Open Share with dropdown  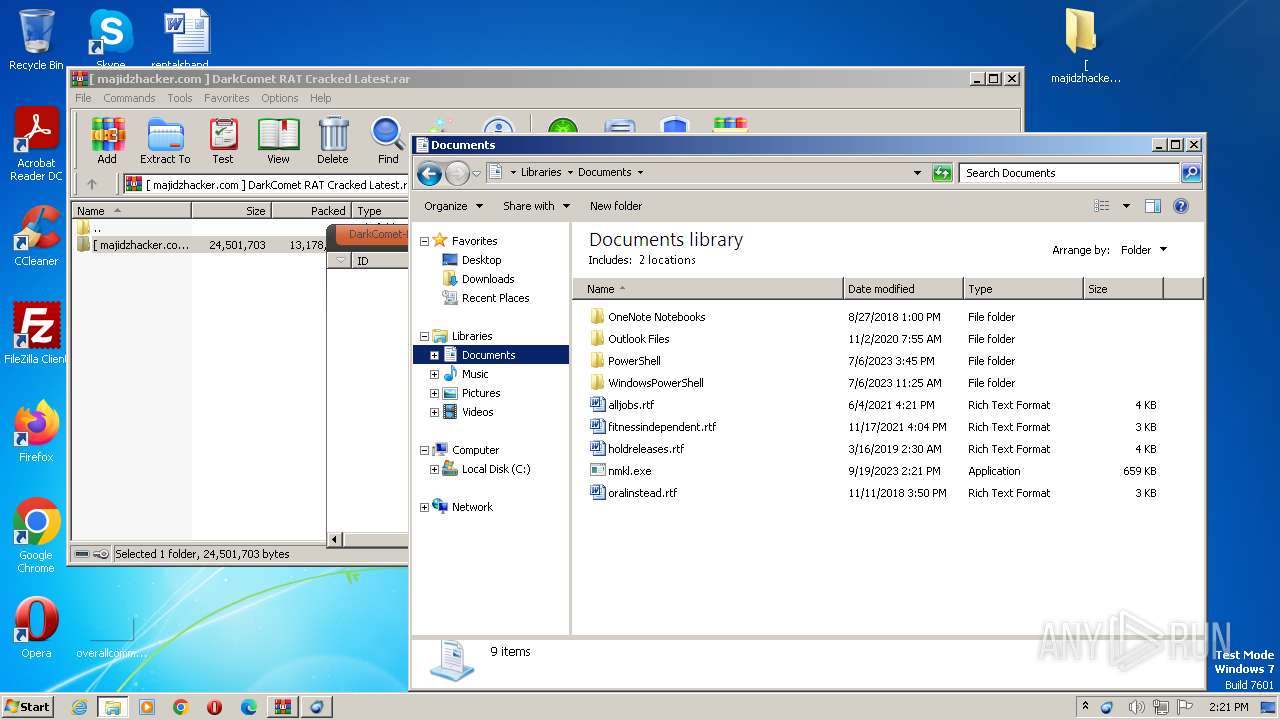click(536, 206)
